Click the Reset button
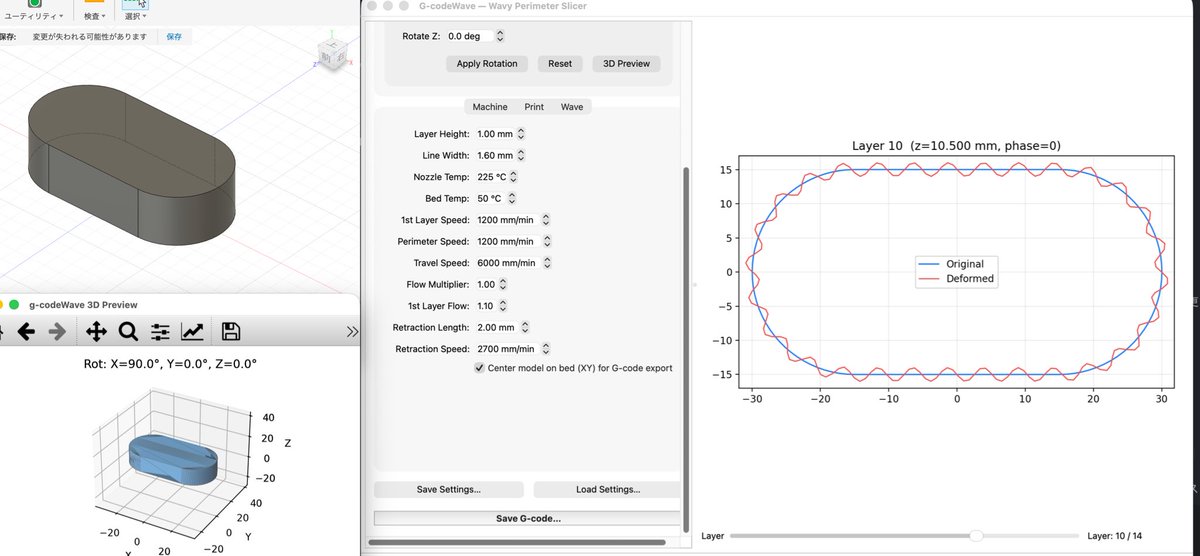1200x556 pixels. pos(560,63)
